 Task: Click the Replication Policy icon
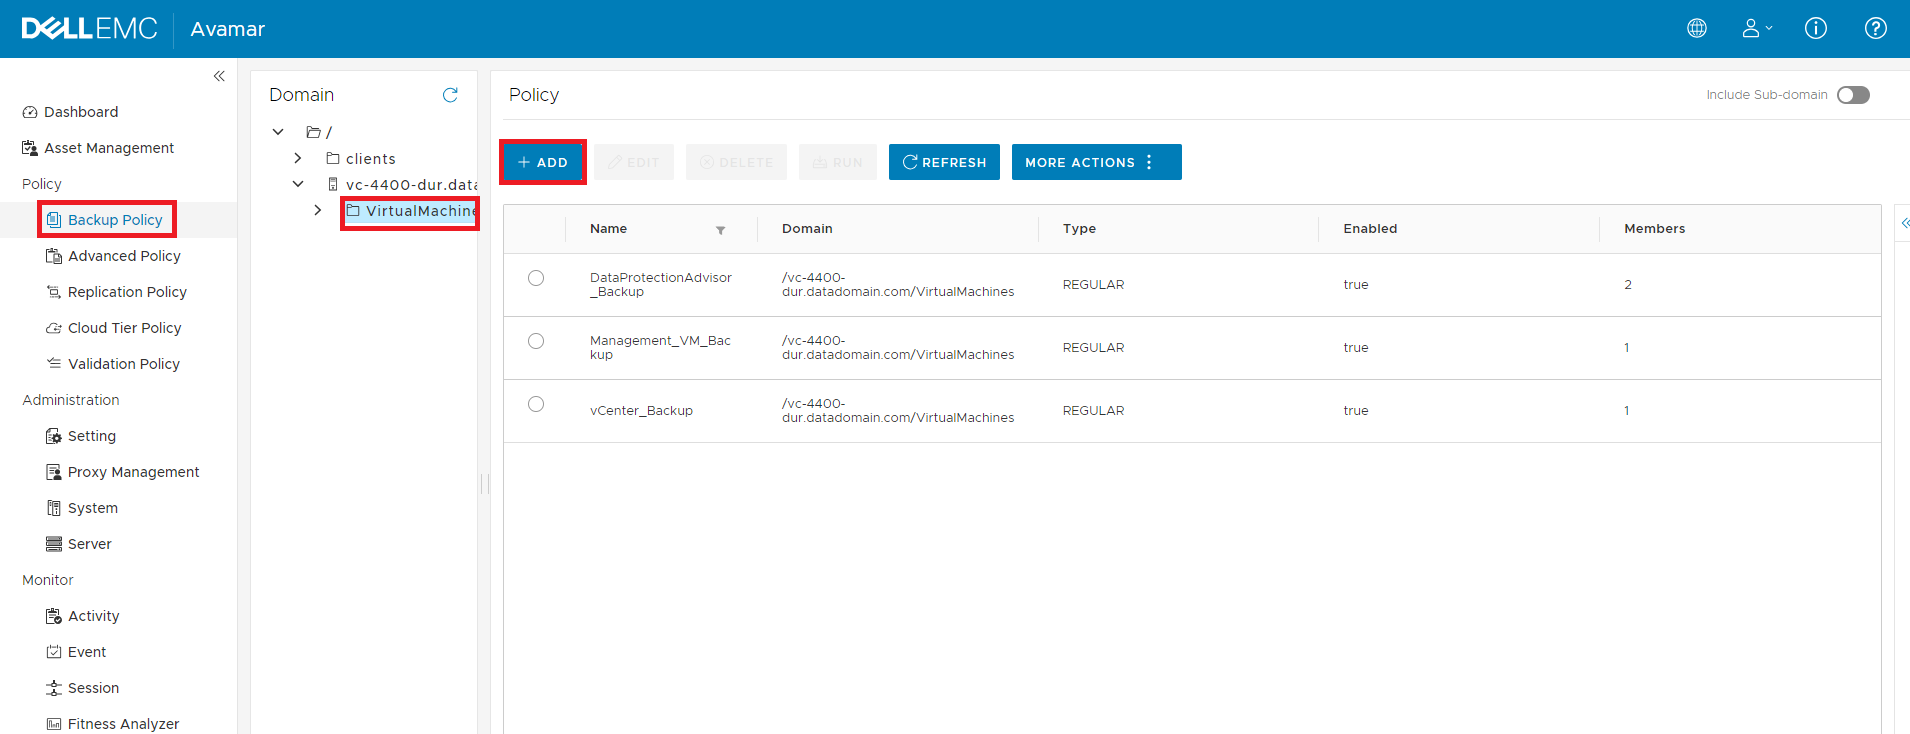54,292
